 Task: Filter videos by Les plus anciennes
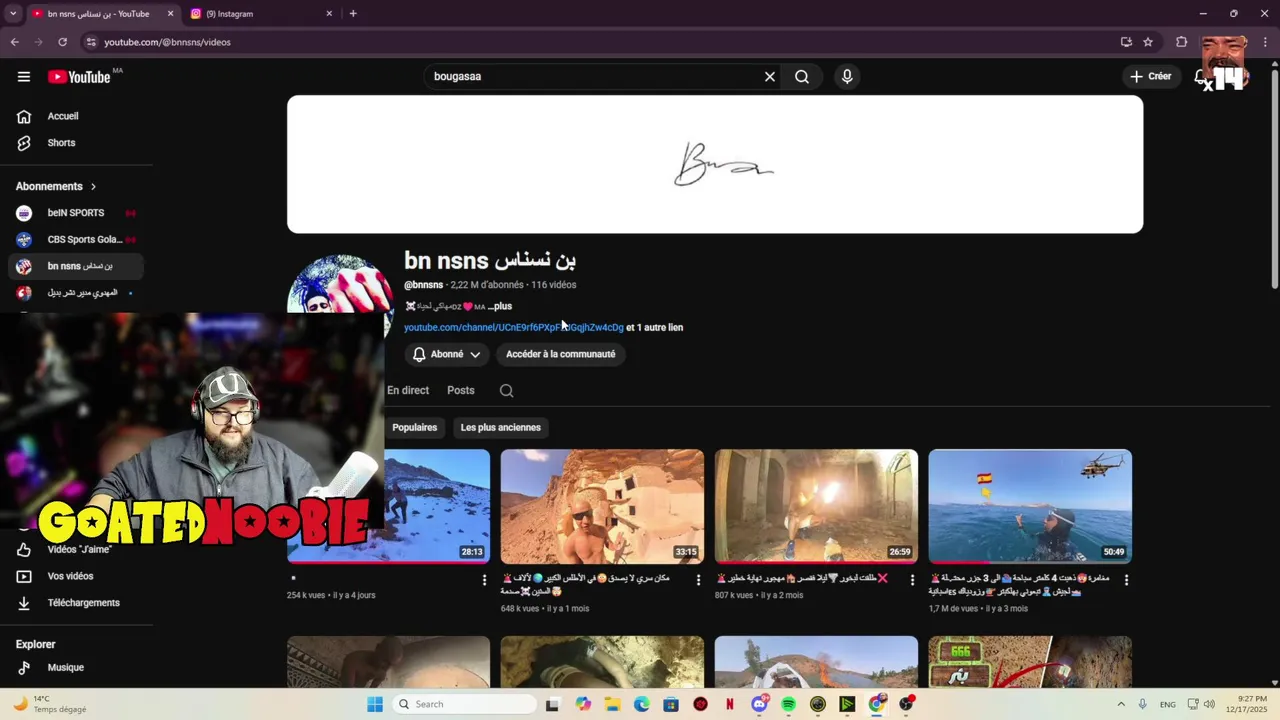pyautogui.click(x=501, y=428)
